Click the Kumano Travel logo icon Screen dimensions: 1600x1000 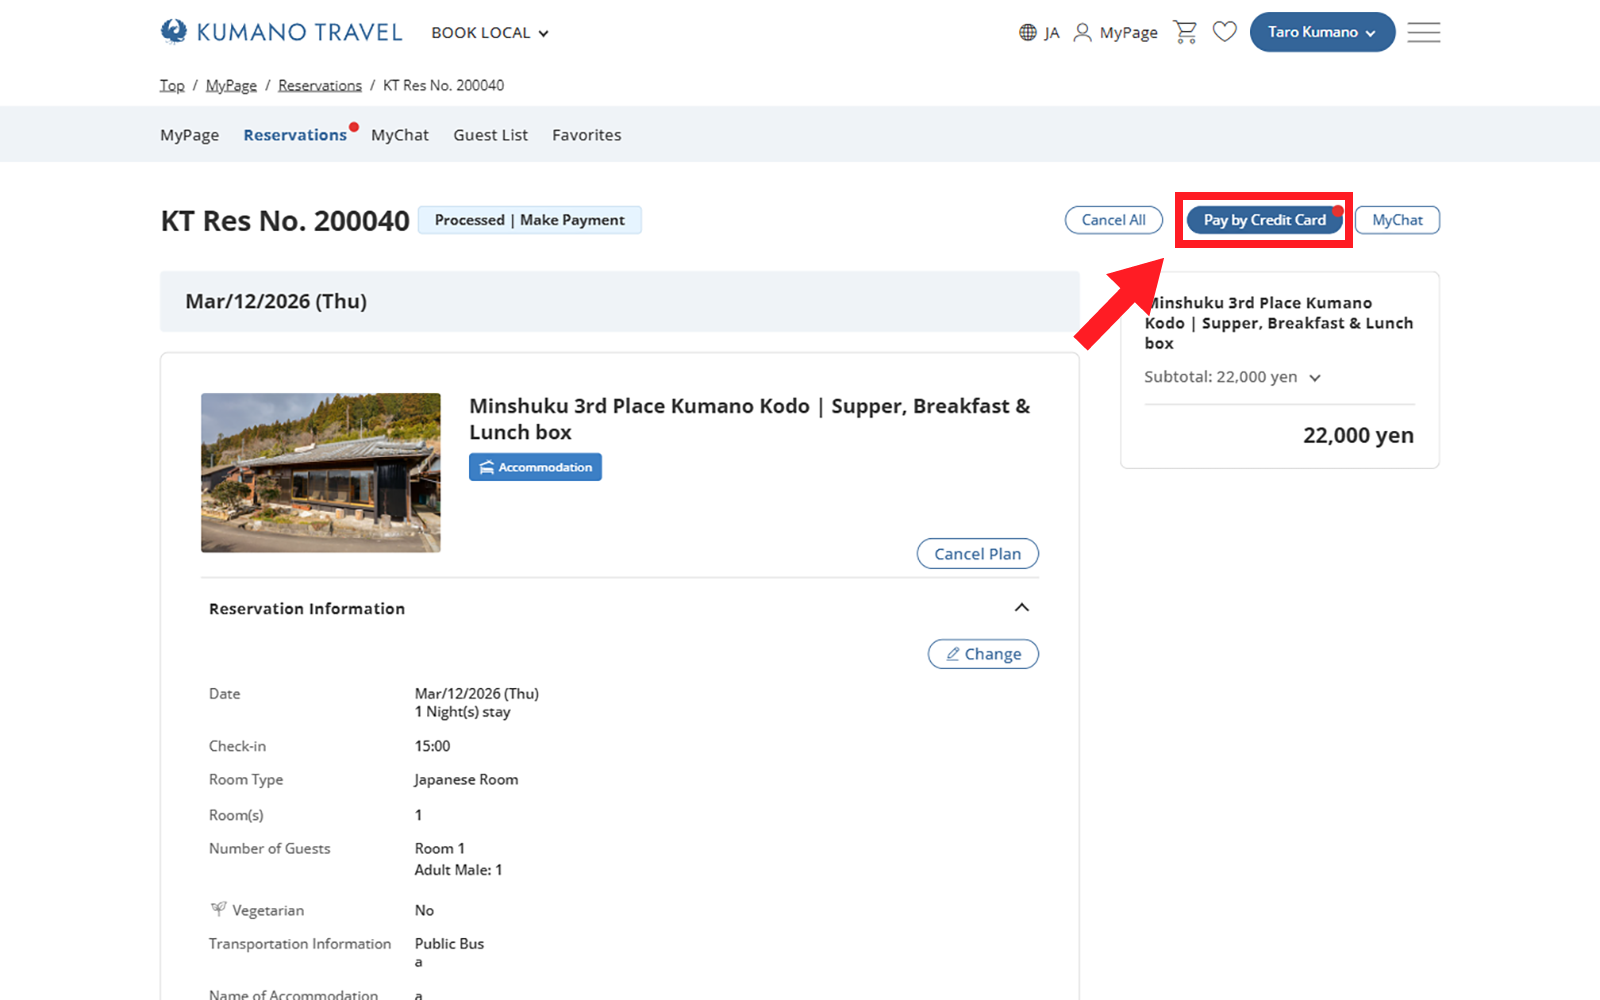click(x=174, y=32)
